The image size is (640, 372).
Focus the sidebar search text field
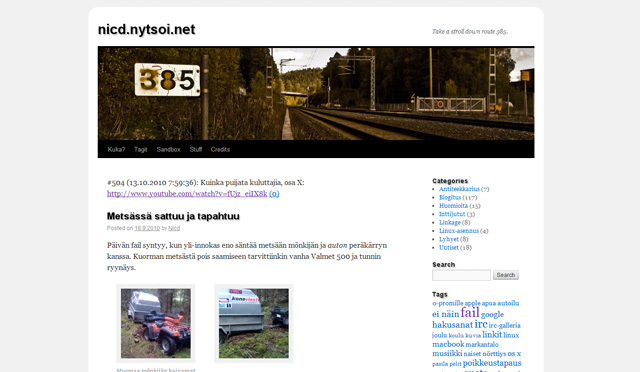click(461, 275)
